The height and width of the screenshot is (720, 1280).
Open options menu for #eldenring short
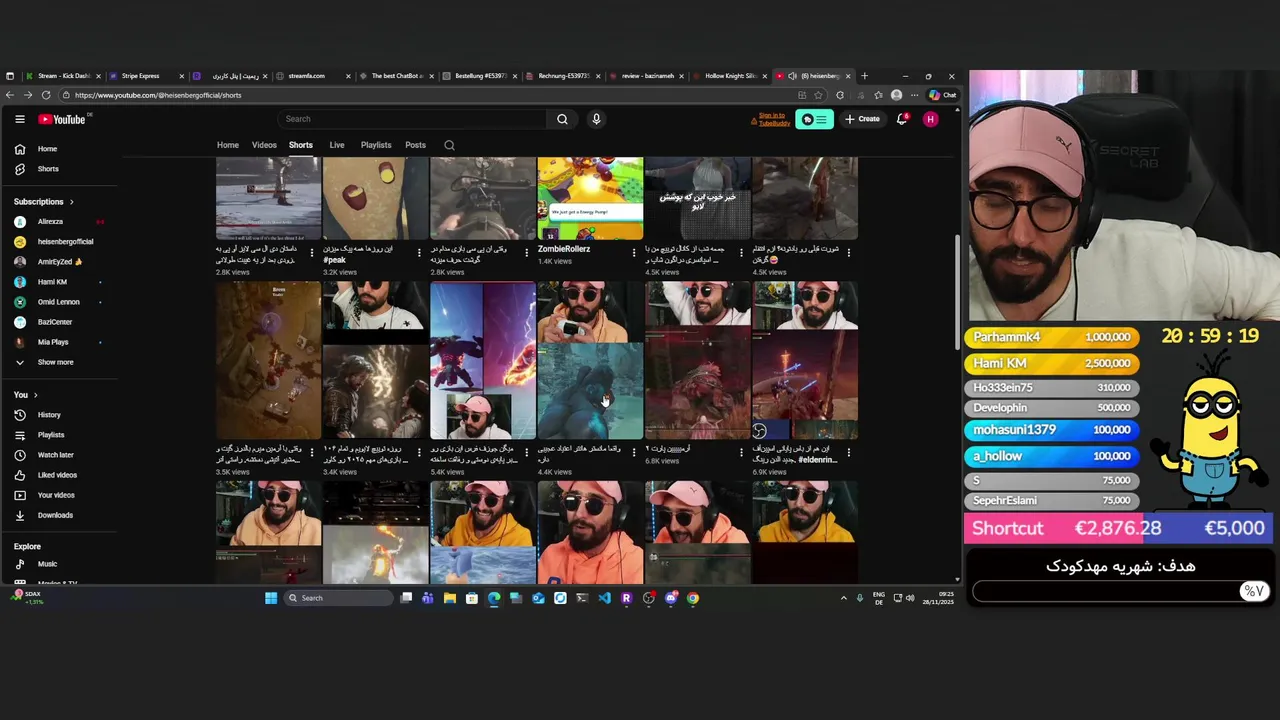tap(849, 452)
